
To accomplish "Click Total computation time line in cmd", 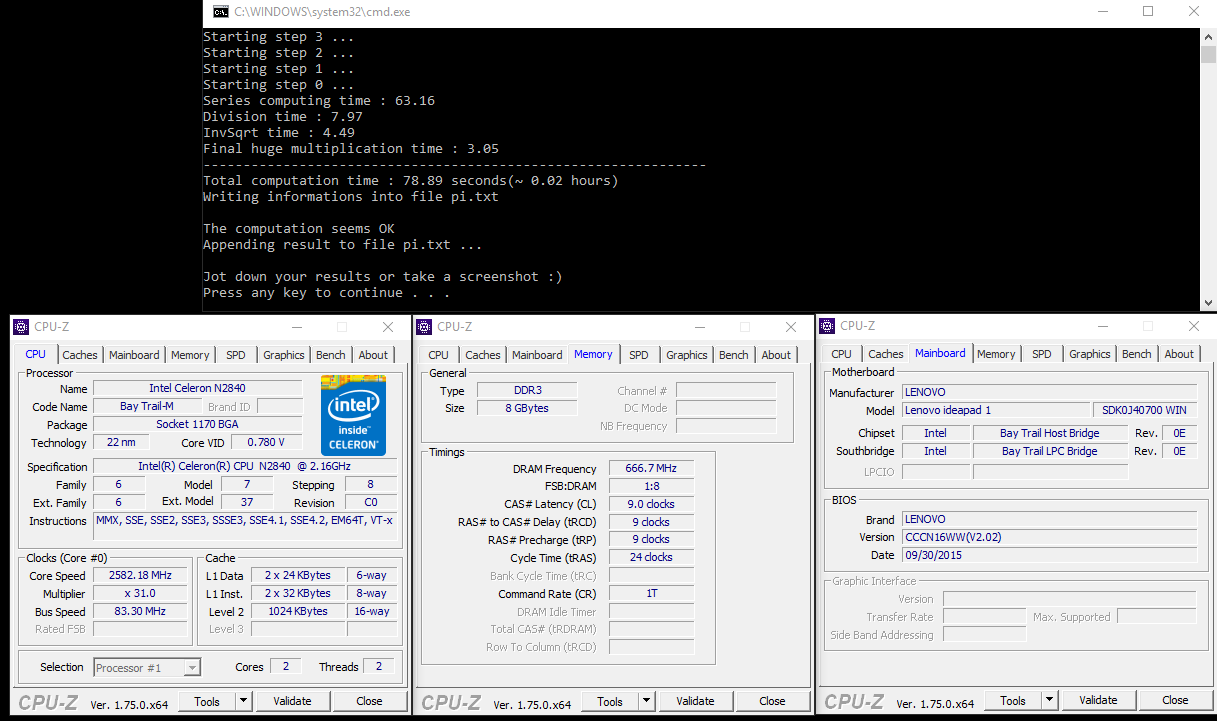I will click(411, 181).
